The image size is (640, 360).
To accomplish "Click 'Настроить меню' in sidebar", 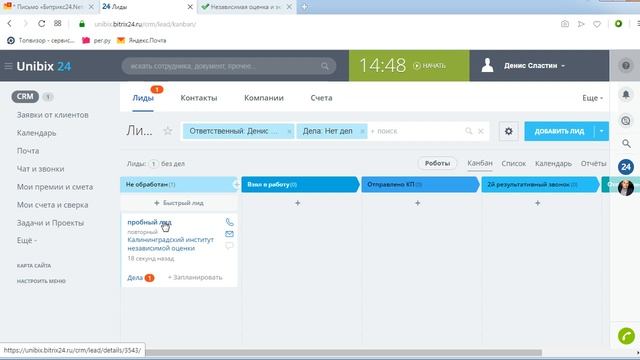I will 41,281.
